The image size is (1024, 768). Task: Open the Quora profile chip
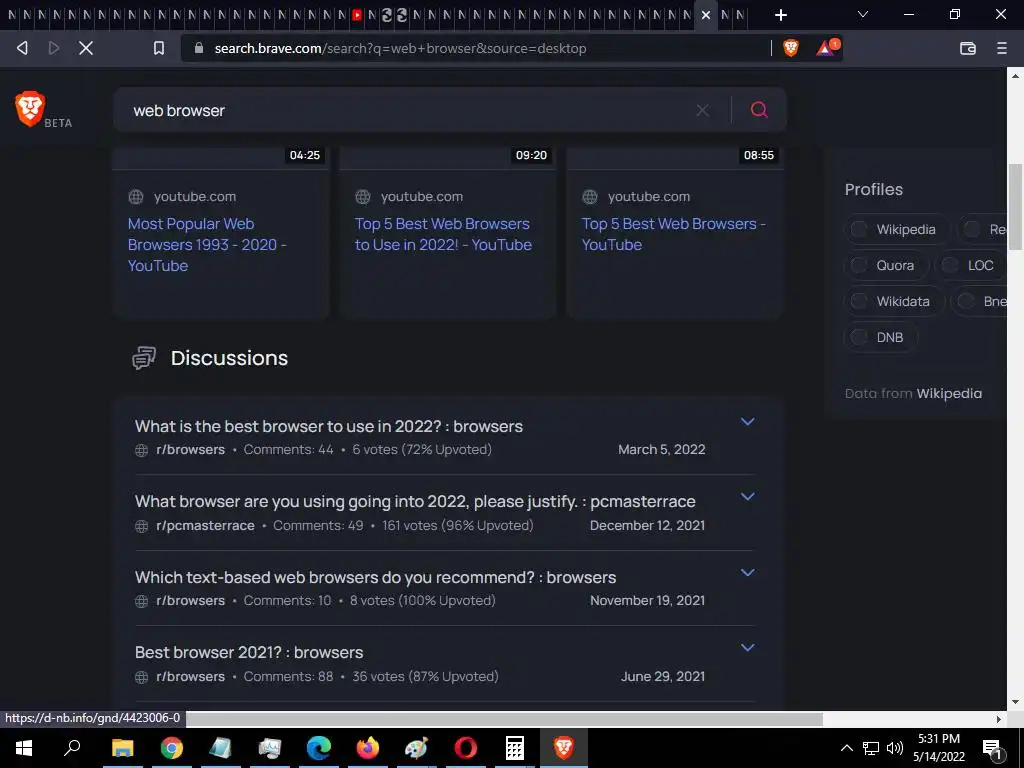[x=887, y=265]
